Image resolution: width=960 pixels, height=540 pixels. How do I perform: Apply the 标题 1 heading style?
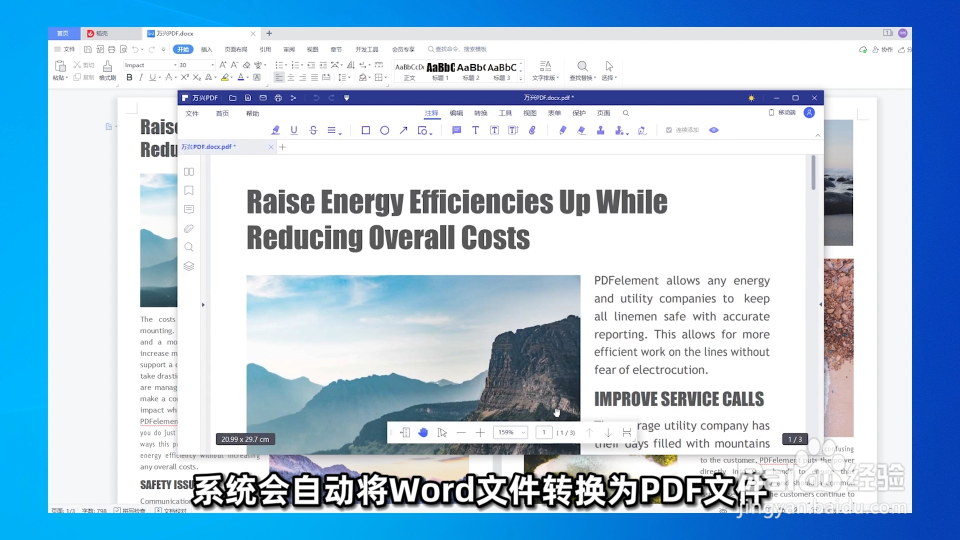pos(440,71)
